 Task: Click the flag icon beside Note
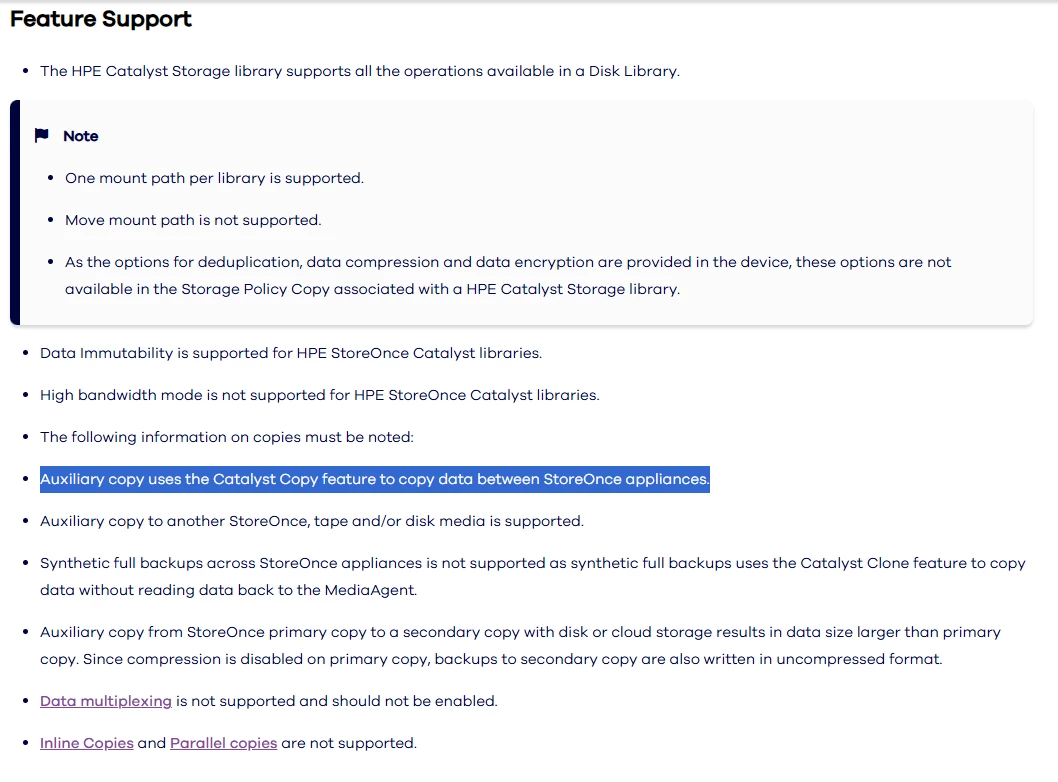(x=42, y=136)
